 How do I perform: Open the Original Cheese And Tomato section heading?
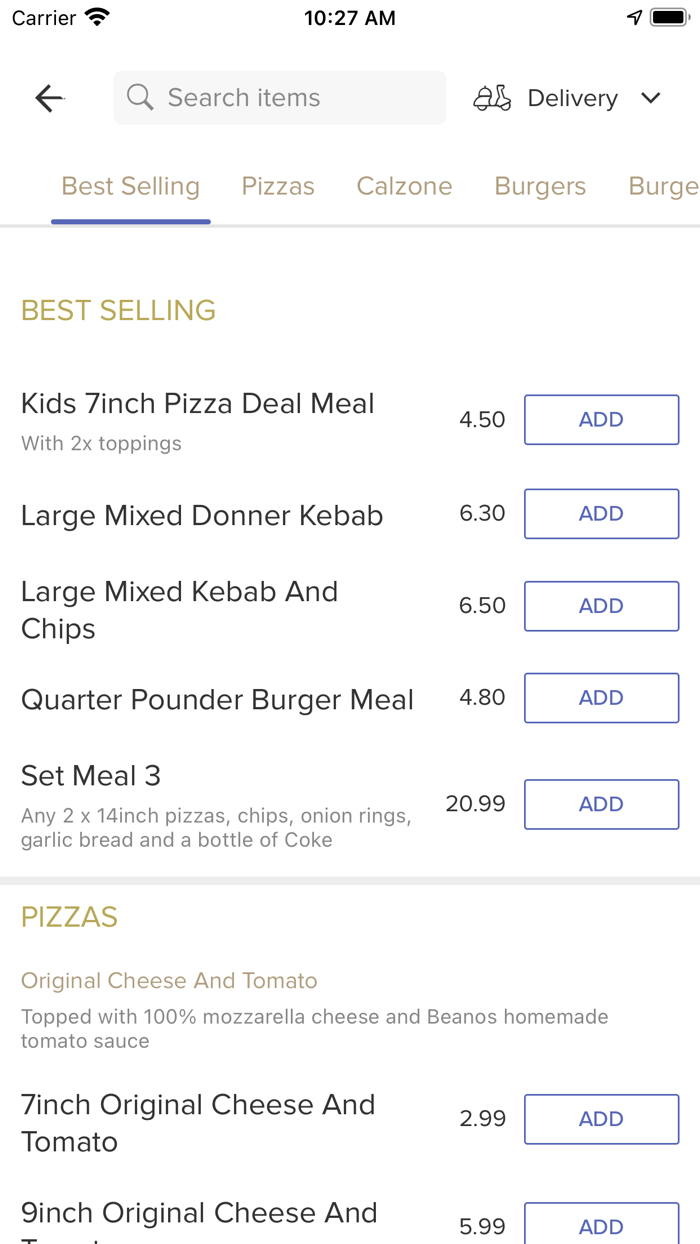click(x=169, y=981)
